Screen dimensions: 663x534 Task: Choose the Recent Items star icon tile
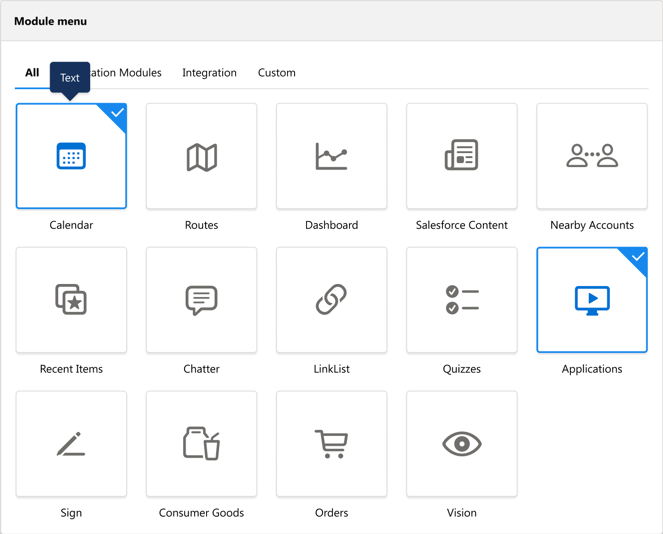click(x=71, y=300)
